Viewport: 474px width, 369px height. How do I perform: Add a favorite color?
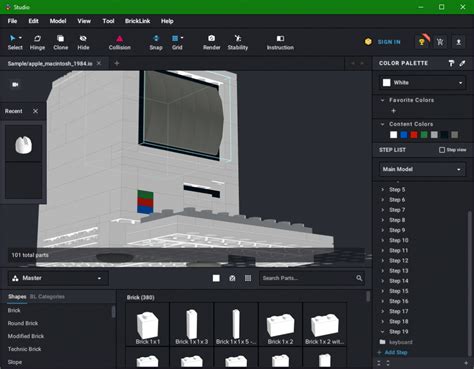click(x=393, y=111)
